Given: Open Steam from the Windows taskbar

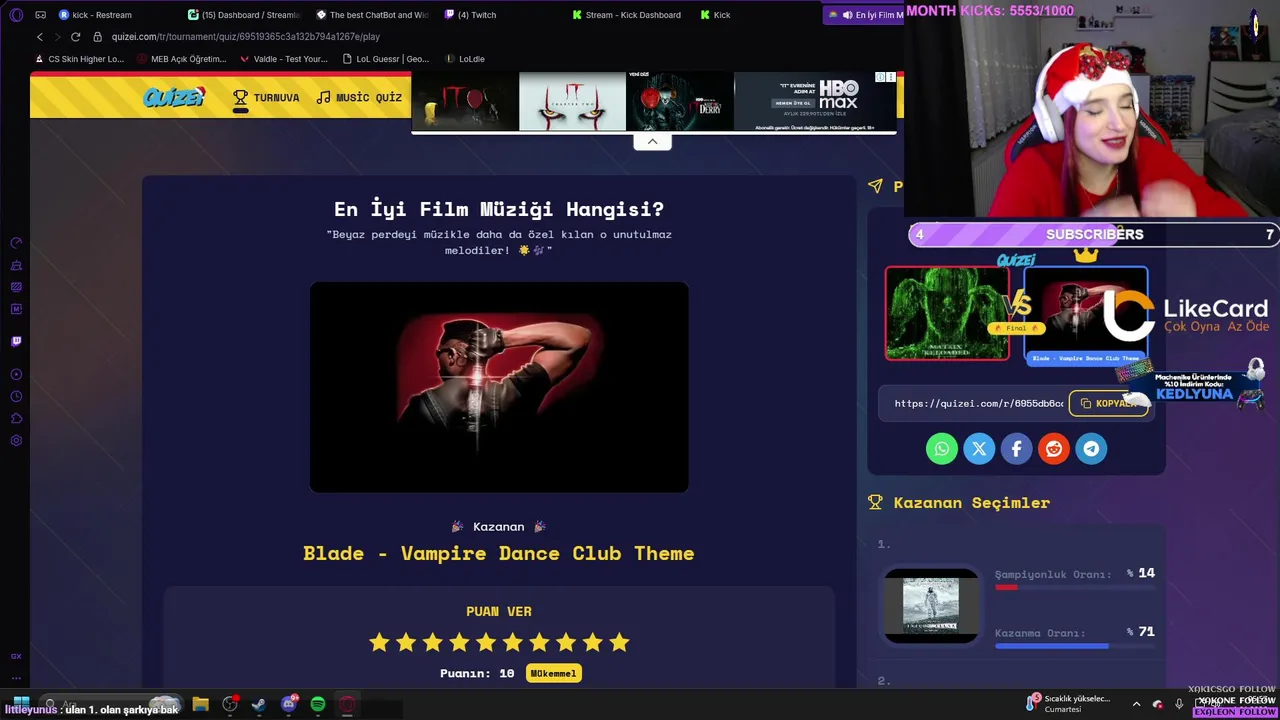Looking at the screenshot, I should click(x=259, y=704).
